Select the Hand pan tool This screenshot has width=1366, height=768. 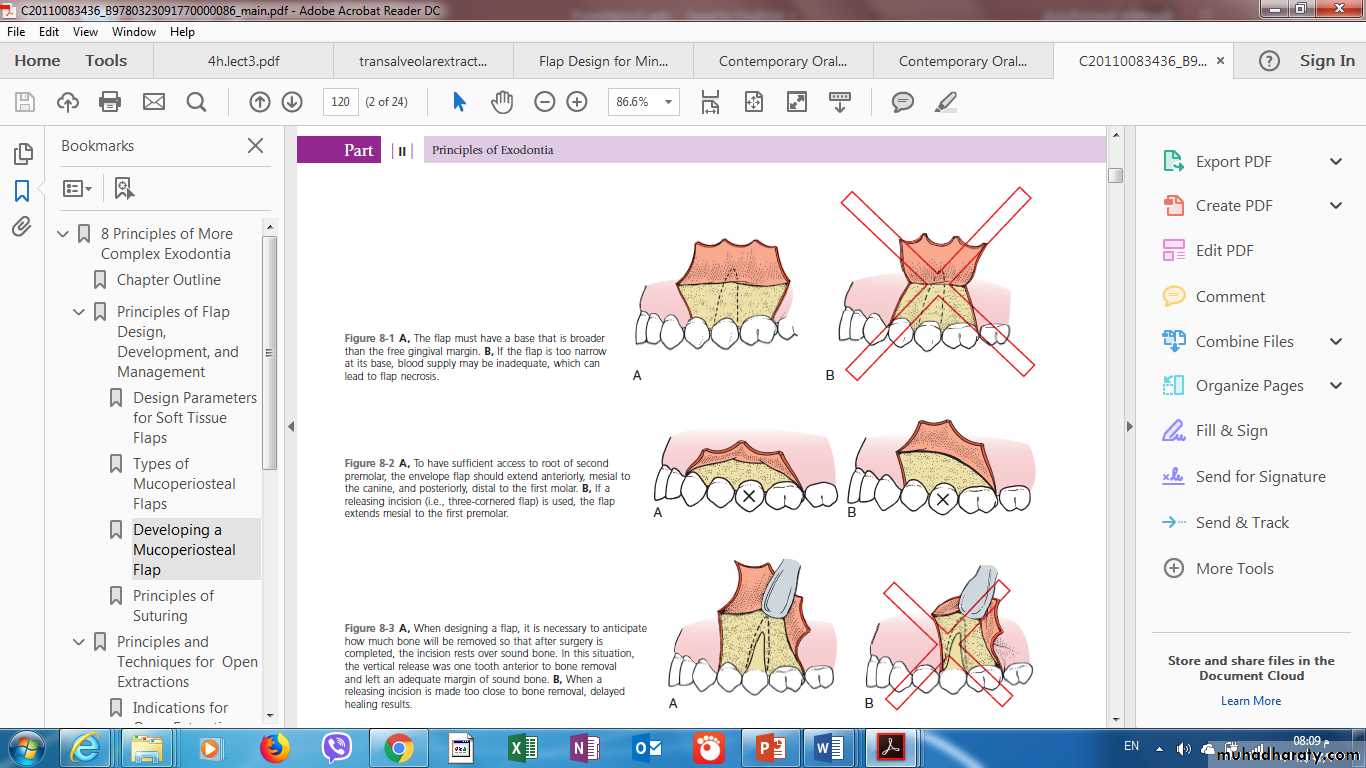pyautogui.click(x=501, y=102)
